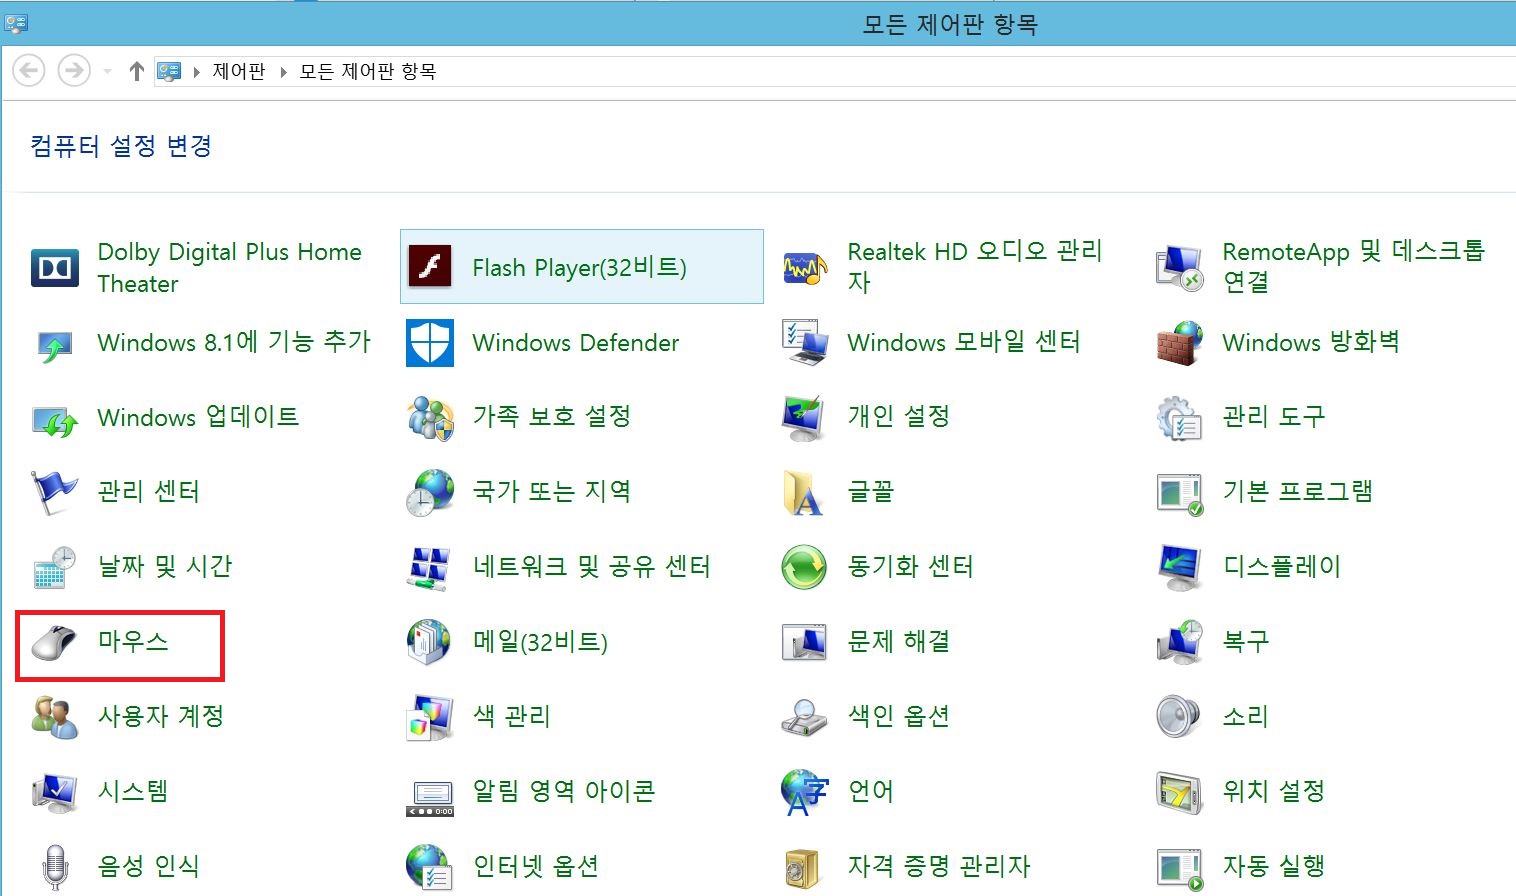Image resolution: width=1516 pixels, height=896 pixels.
Task: Click the 위치 설정 map icon
Action: point(1180,792)
